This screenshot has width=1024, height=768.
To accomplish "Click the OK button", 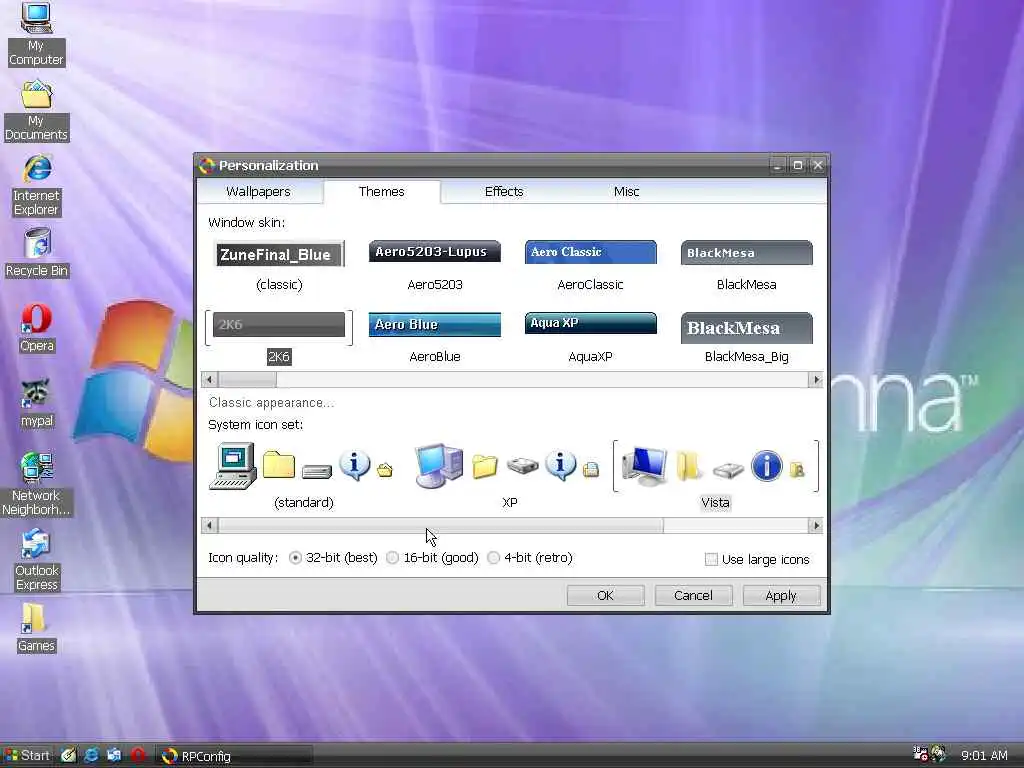I will click(605, 596).
